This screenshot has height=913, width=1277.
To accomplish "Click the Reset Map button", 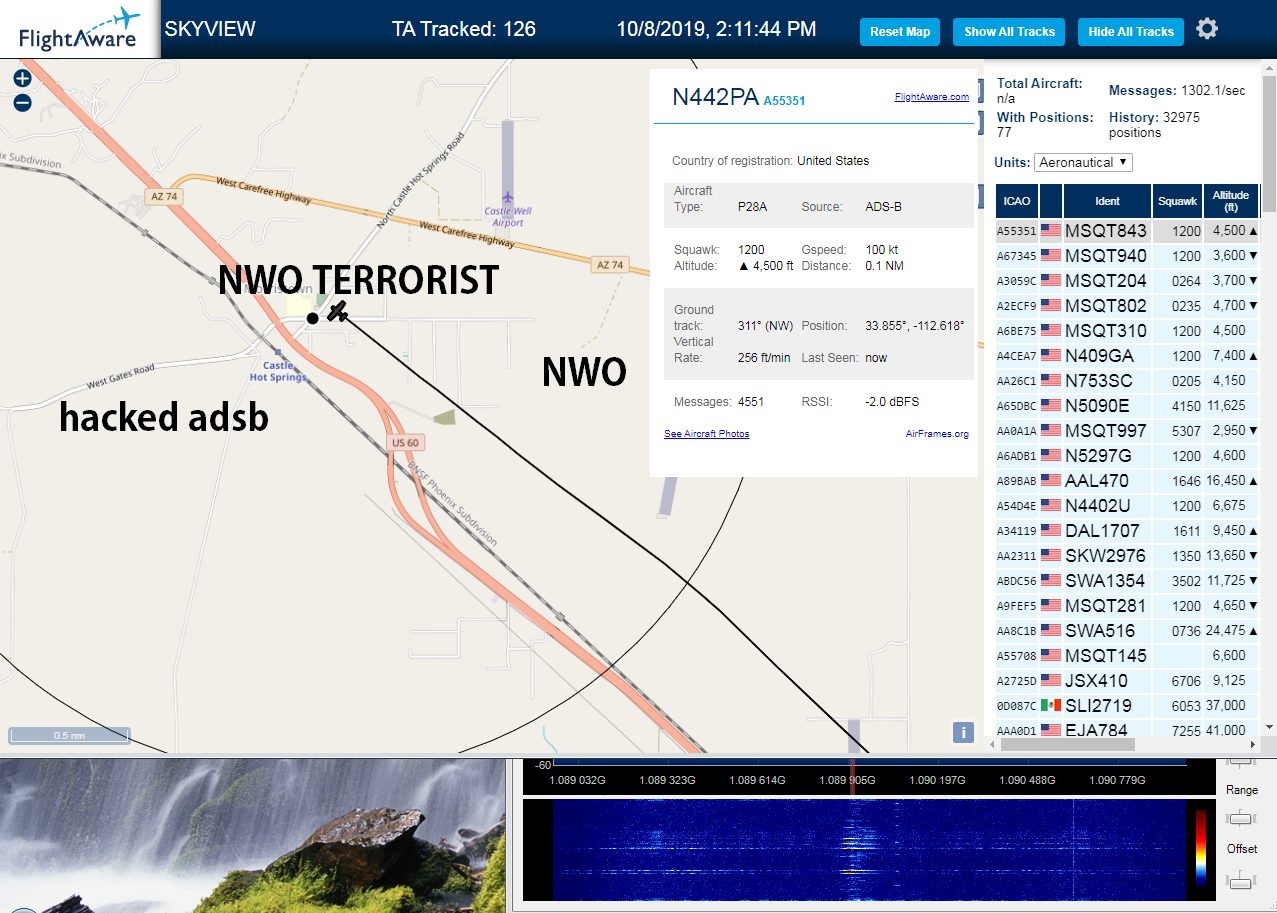I will (x=900, y=32).
